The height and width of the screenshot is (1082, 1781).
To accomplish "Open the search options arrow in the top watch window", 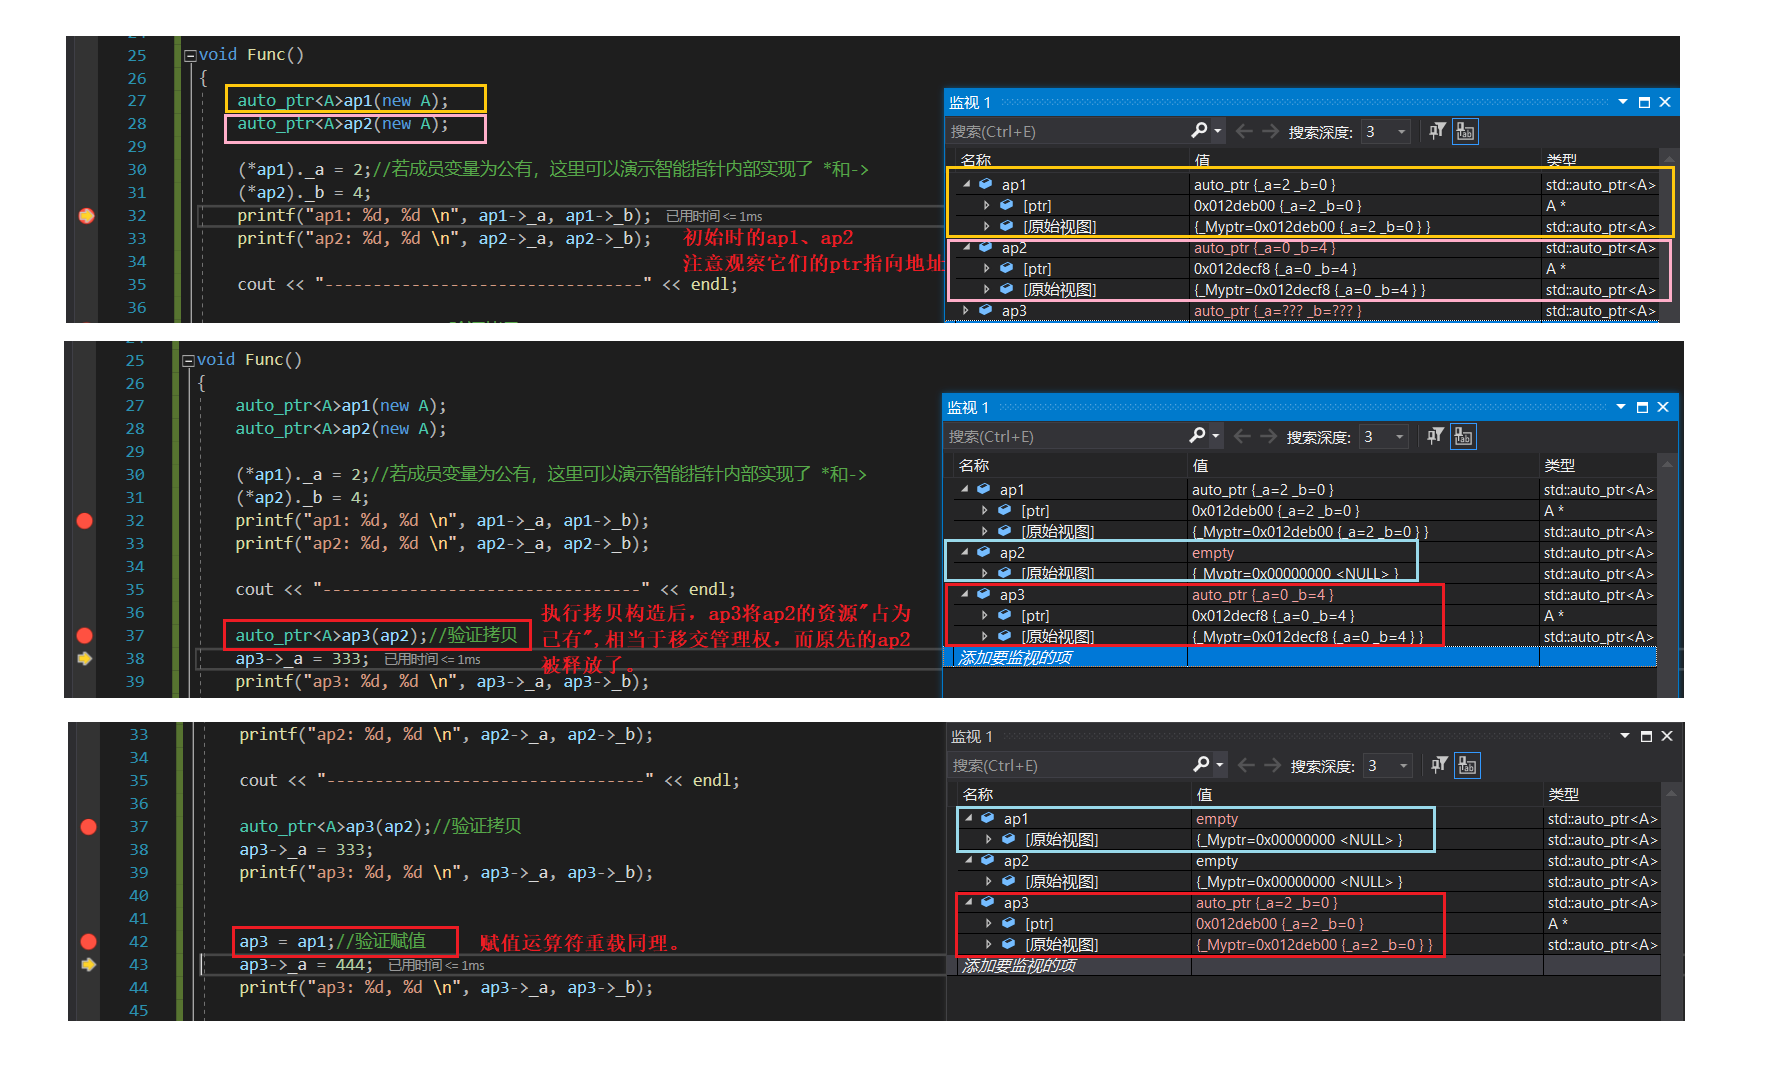I will [1217, 132].
